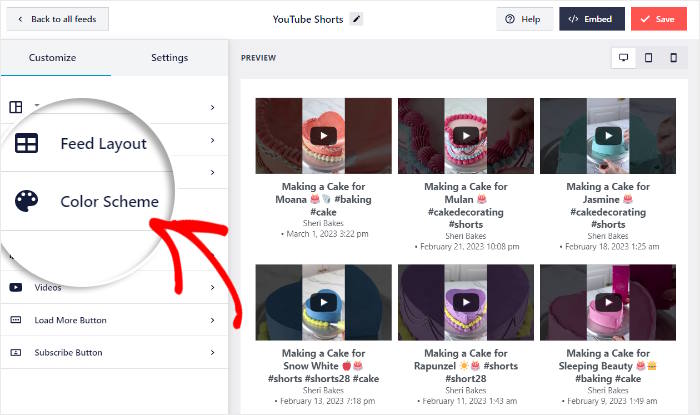
Task: Open the Customize tab
Action: coord(52,58)
